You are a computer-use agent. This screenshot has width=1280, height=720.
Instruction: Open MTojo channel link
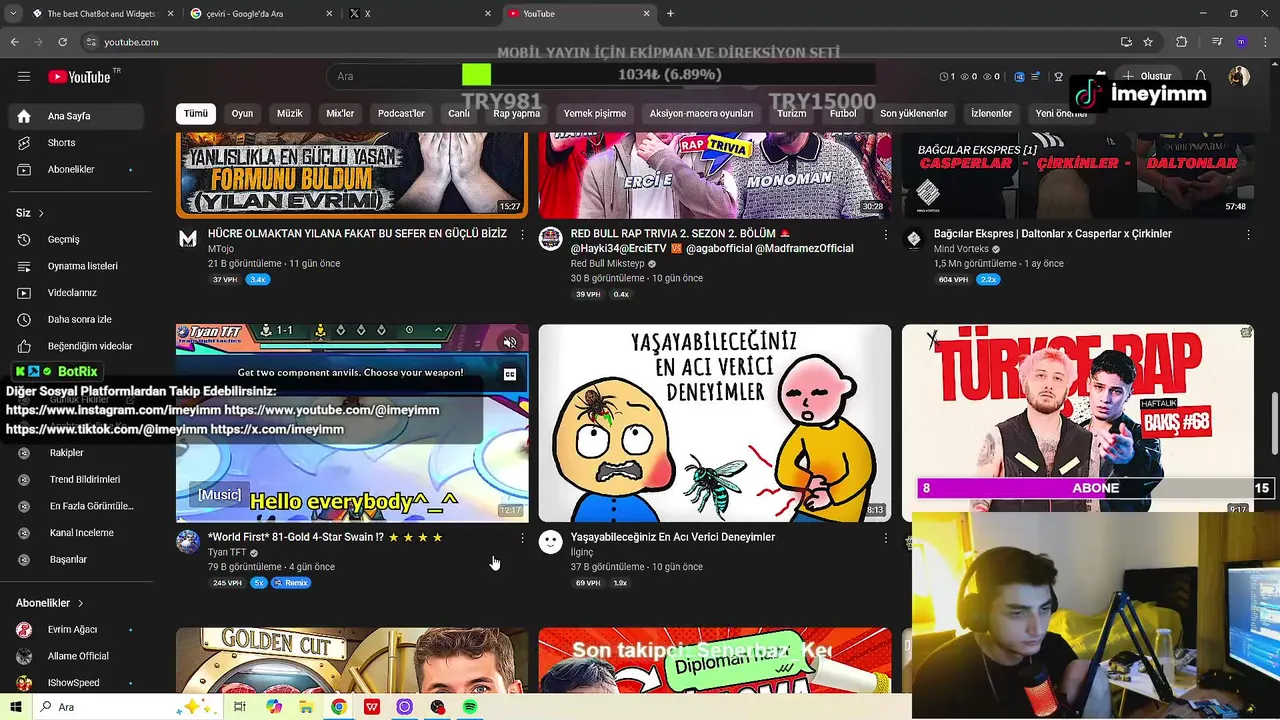coord(220,249)
